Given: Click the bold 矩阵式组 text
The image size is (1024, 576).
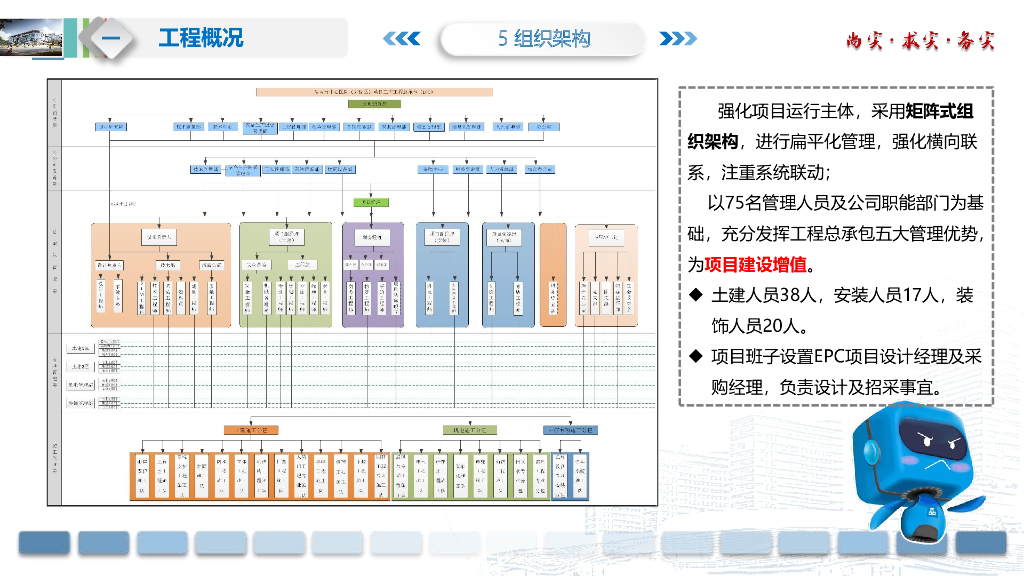Looking at the screenshot, I should (x=940, y=111).
